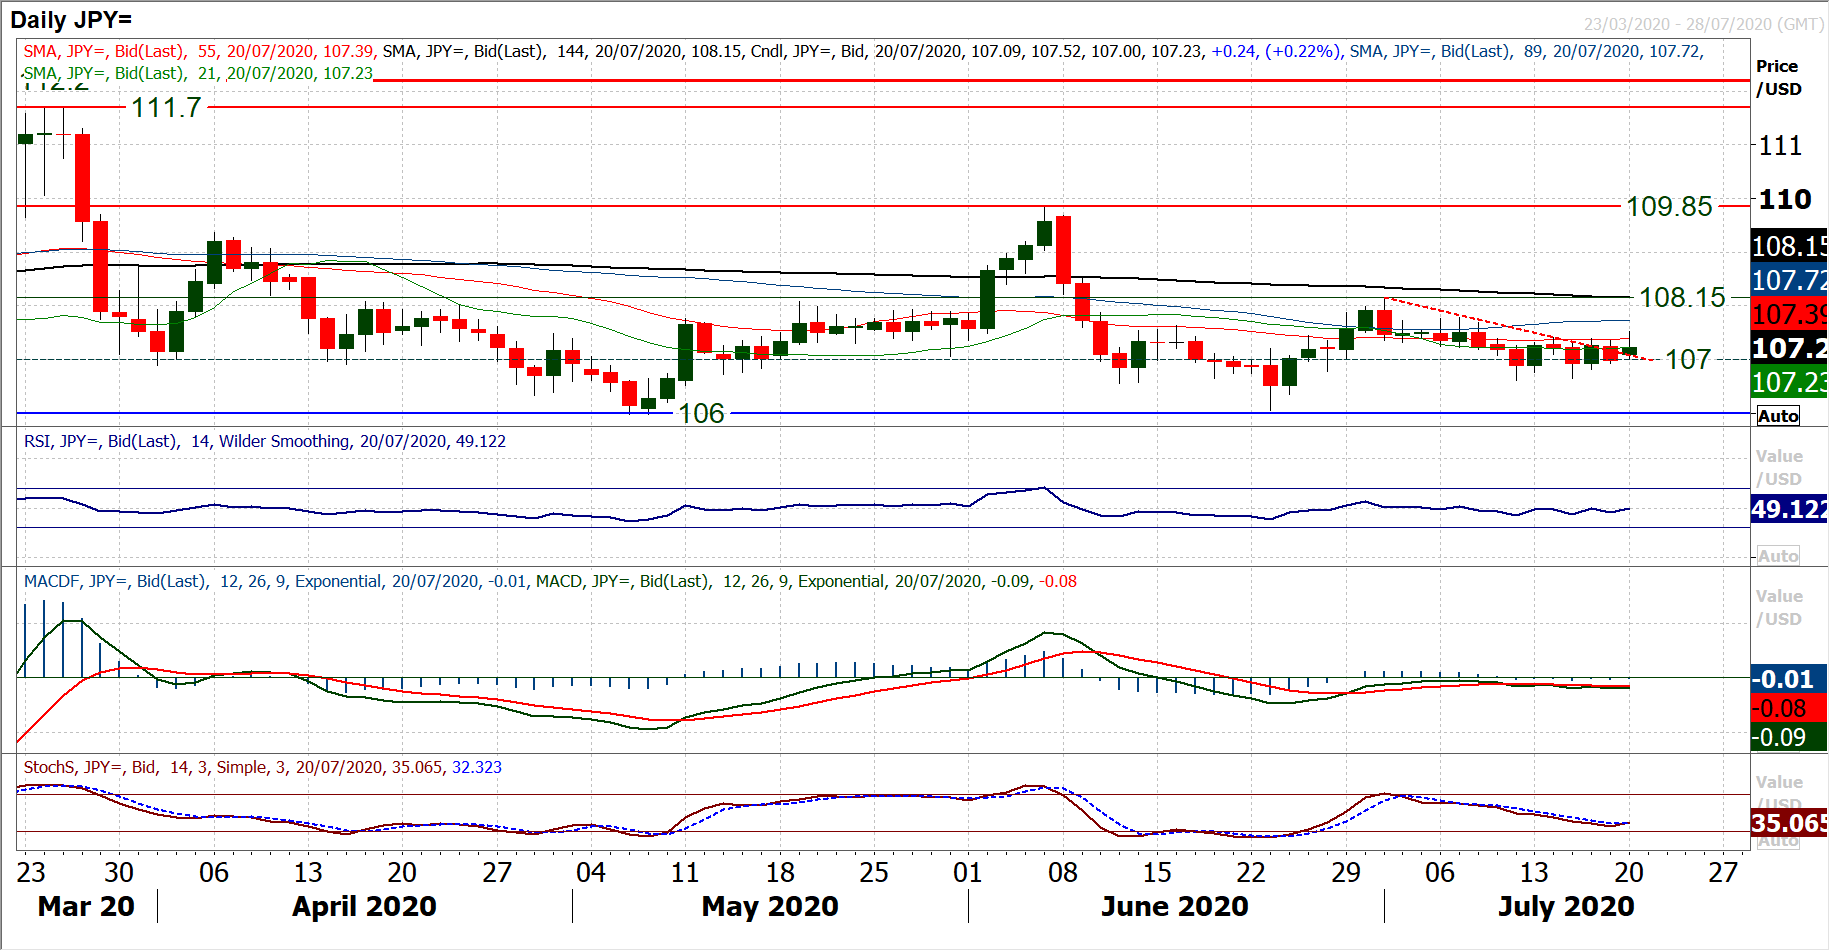
Task: Click the June 2020 month label
Action: point(1175,906)
